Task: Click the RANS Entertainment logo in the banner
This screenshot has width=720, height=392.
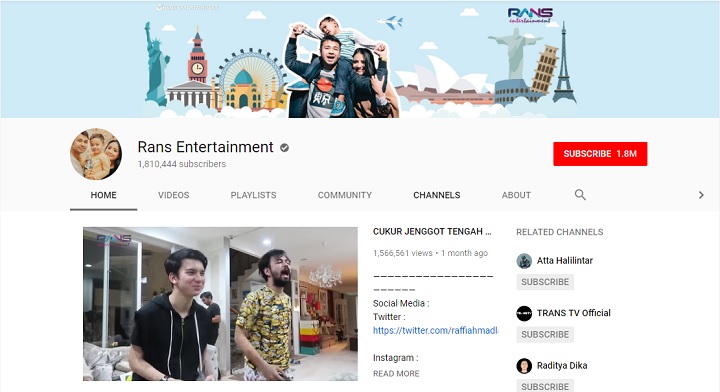Action: [530, 15]
